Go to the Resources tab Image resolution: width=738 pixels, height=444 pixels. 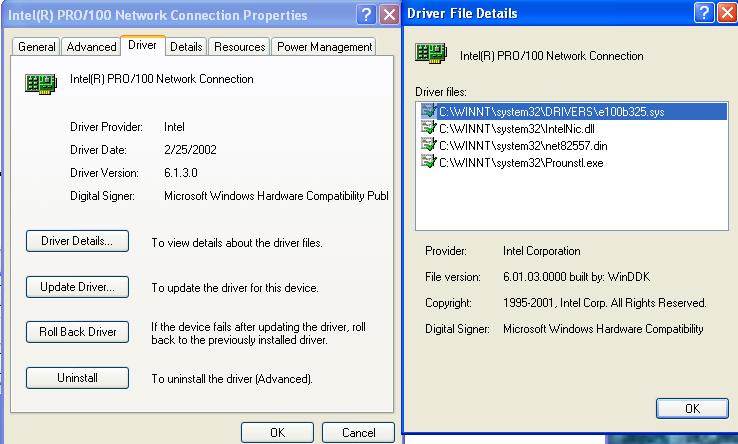click(240, 47)
